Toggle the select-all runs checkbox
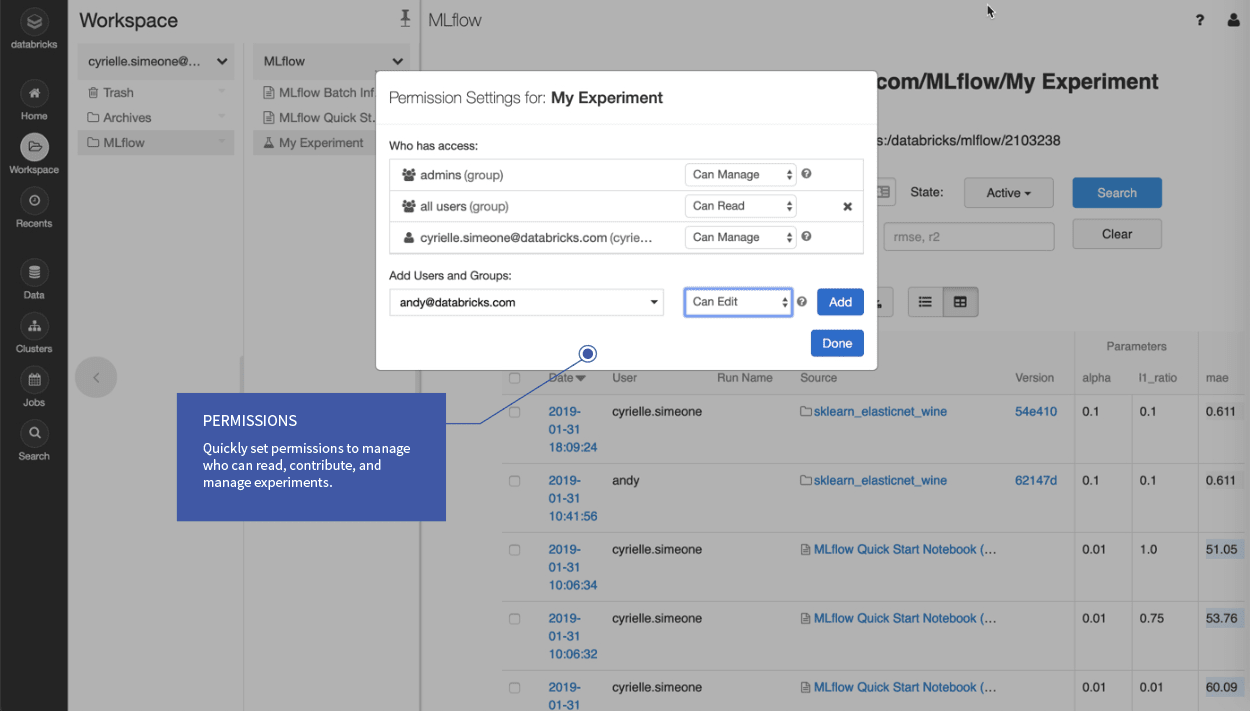This screenshot has height=711, width=1250. point(514,378)
